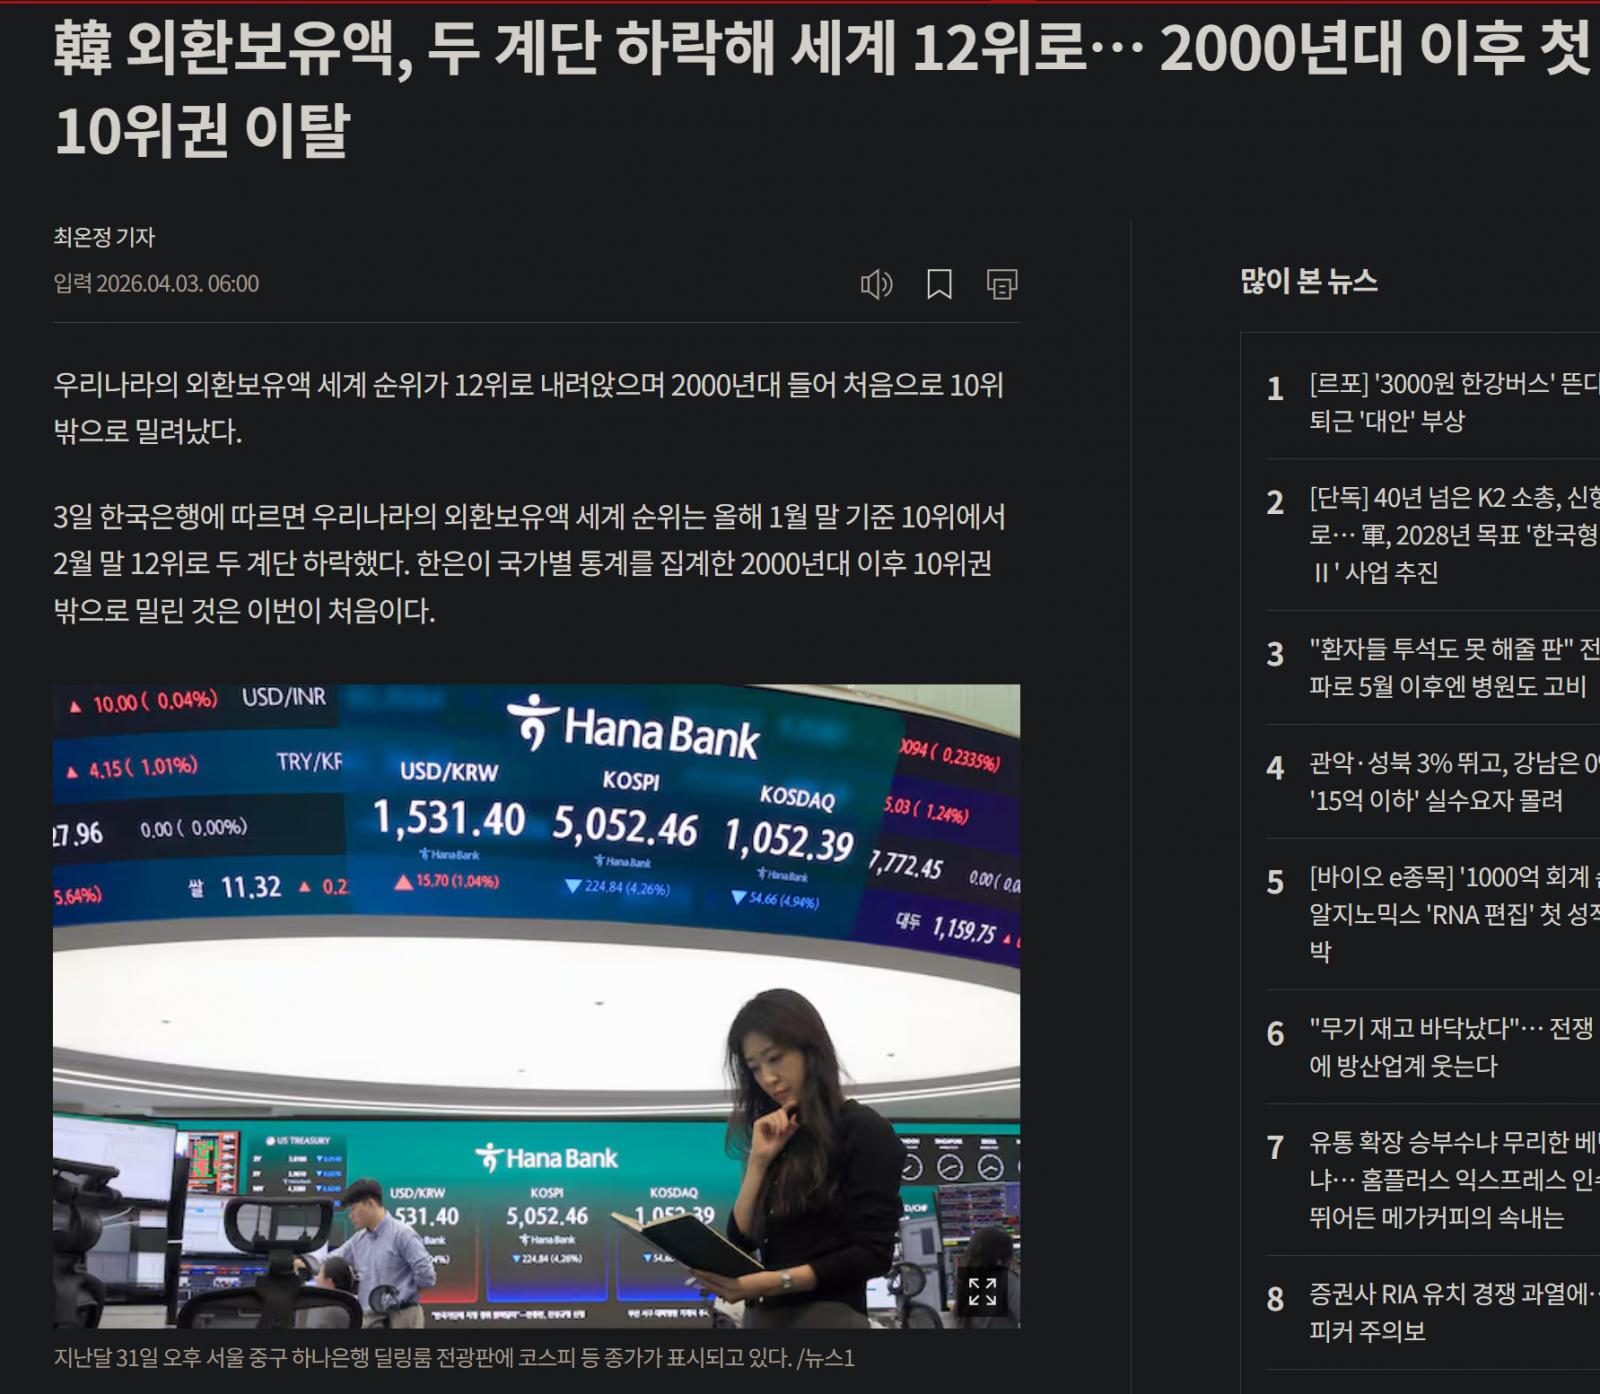
Task: Read the K2 소총 exclusive story ranked second
Action: [1450, 535]
